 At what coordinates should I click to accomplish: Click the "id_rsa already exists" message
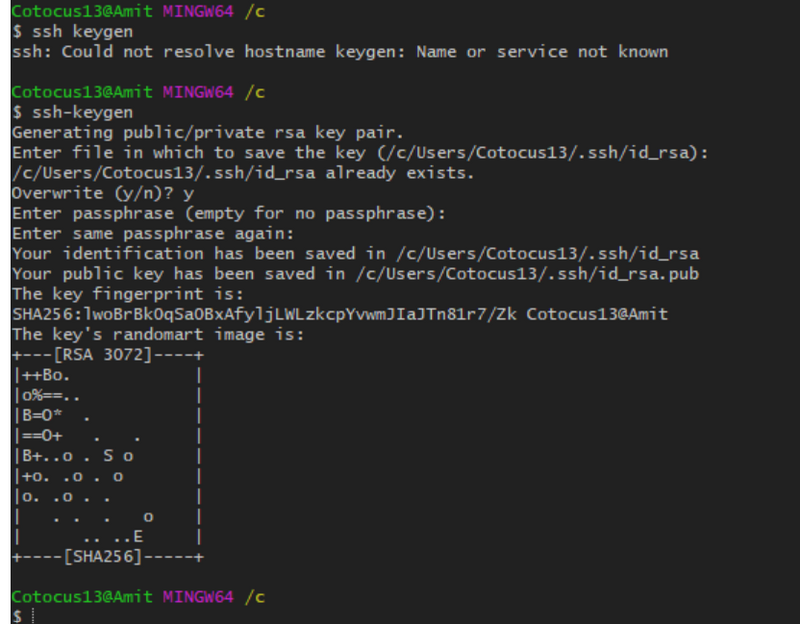click(x=242, y=173)
